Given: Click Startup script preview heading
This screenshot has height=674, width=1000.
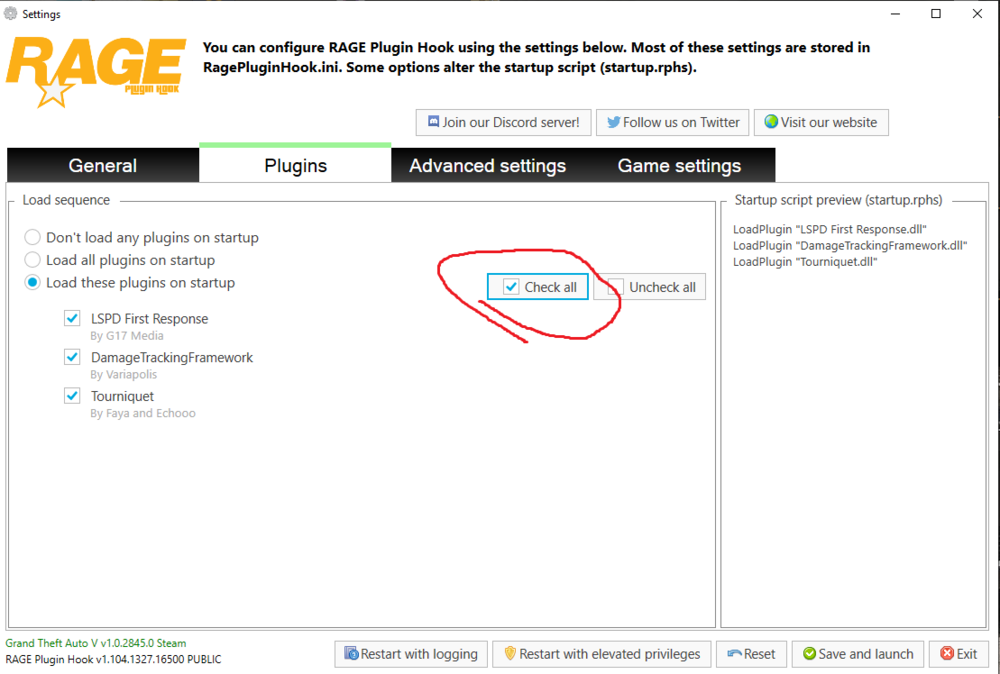Looking at the screenshot, I should click(x=838, y=200).
